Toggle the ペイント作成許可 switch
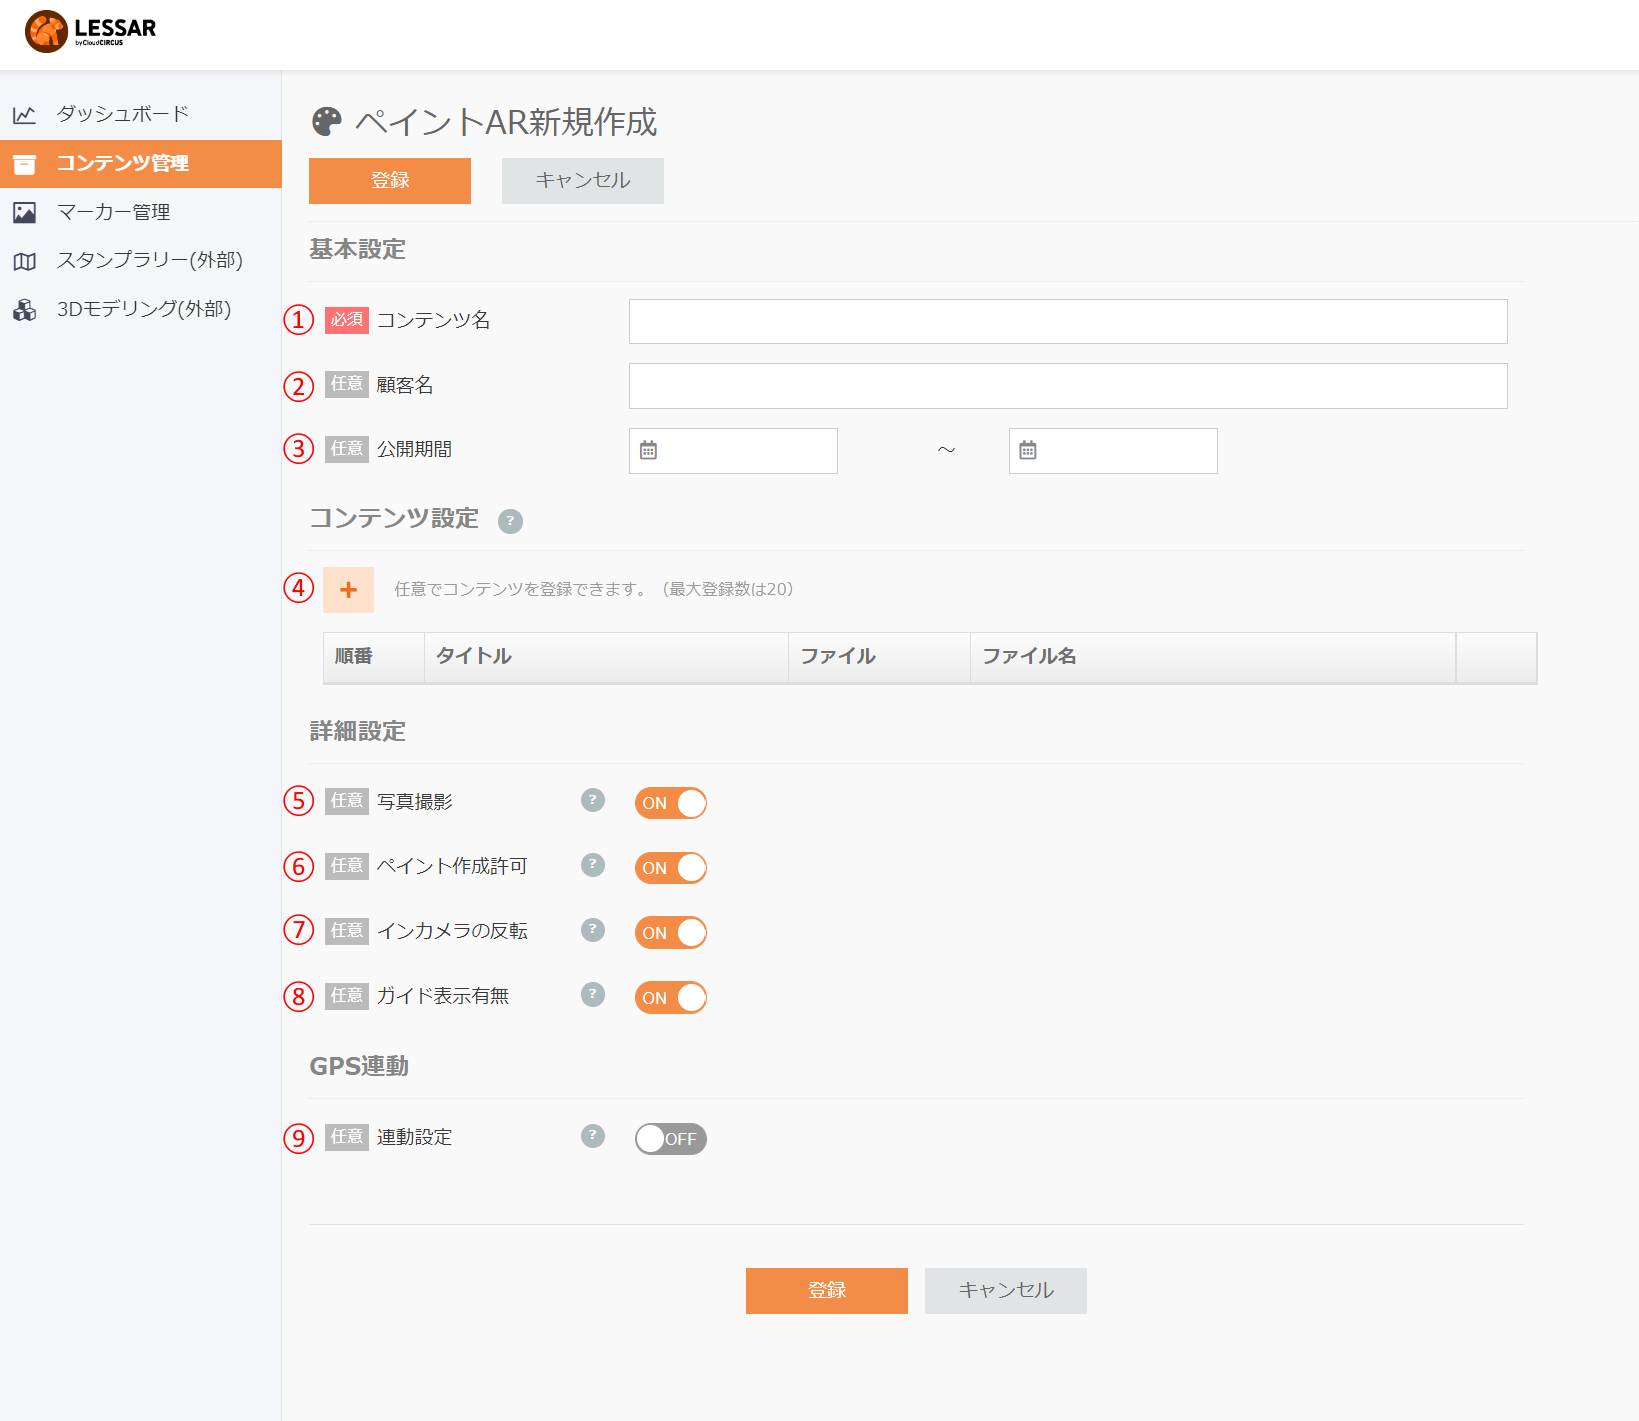Image resolution: width=1639 pixels, height=1421 pixels. click(671, 868)
